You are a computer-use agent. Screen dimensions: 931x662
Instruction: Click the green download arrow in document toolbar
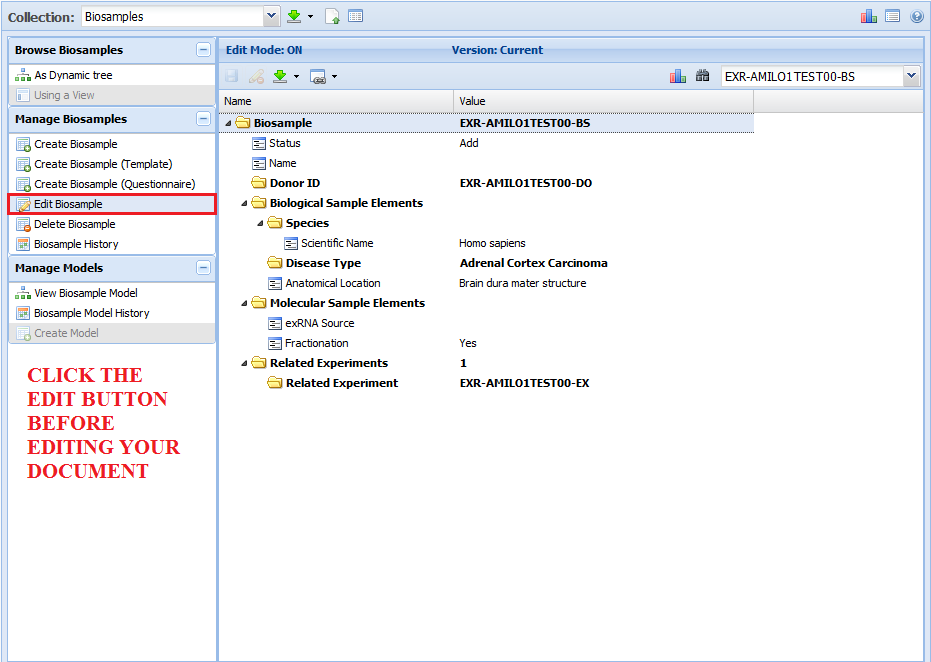click(x=281, y=76)
